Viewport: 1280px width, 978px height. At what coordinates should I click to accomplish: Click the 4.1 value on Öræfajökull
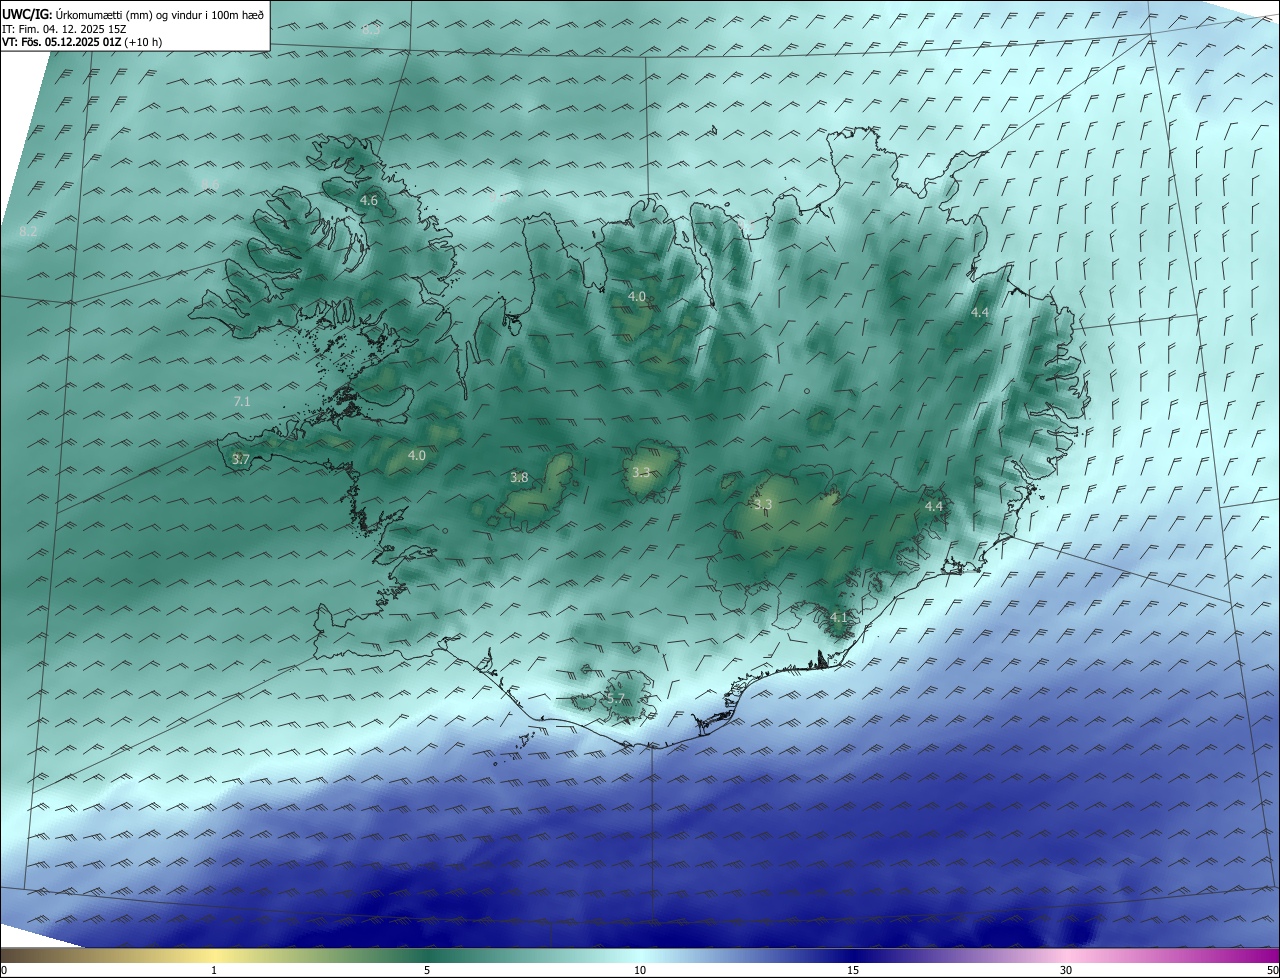tap(838, 617)
